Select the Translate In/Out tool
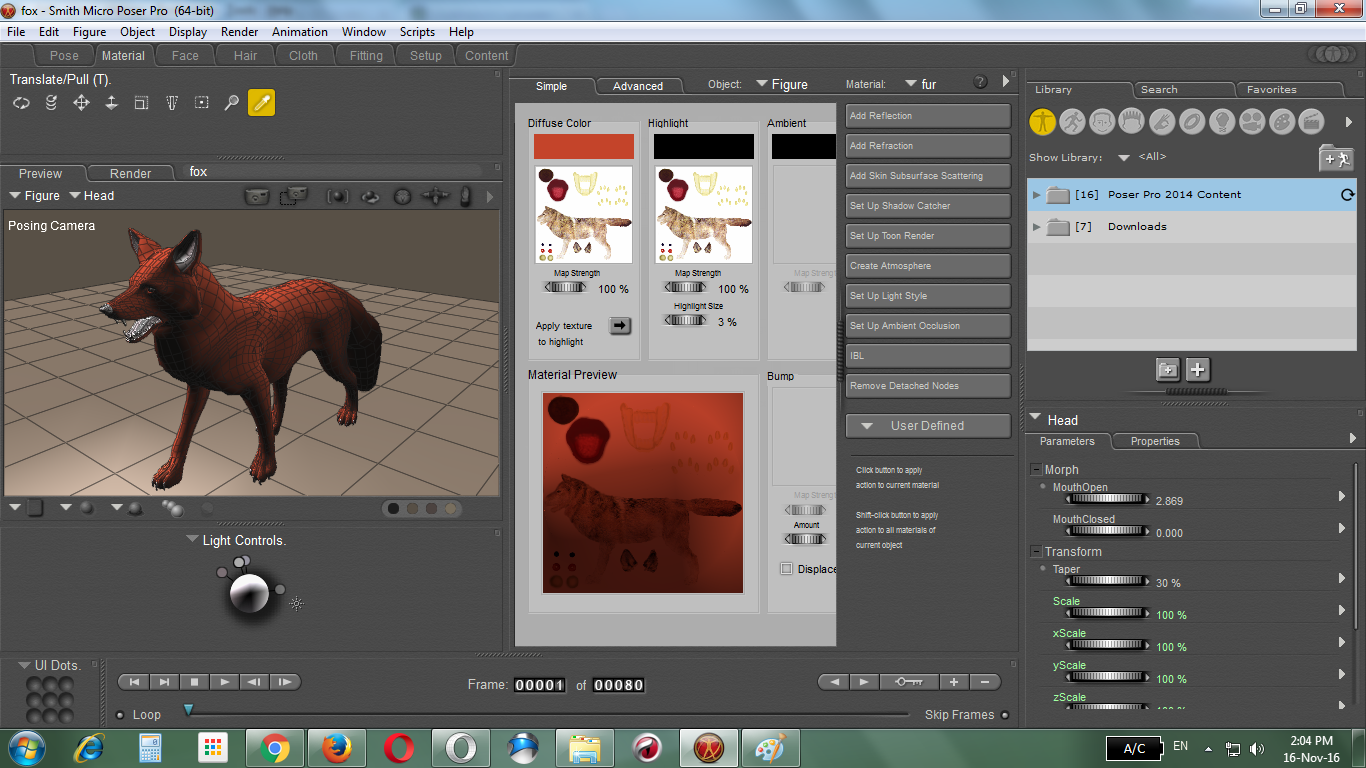The height and width of the screenshot is (768, 1366). tap(111, 102)
